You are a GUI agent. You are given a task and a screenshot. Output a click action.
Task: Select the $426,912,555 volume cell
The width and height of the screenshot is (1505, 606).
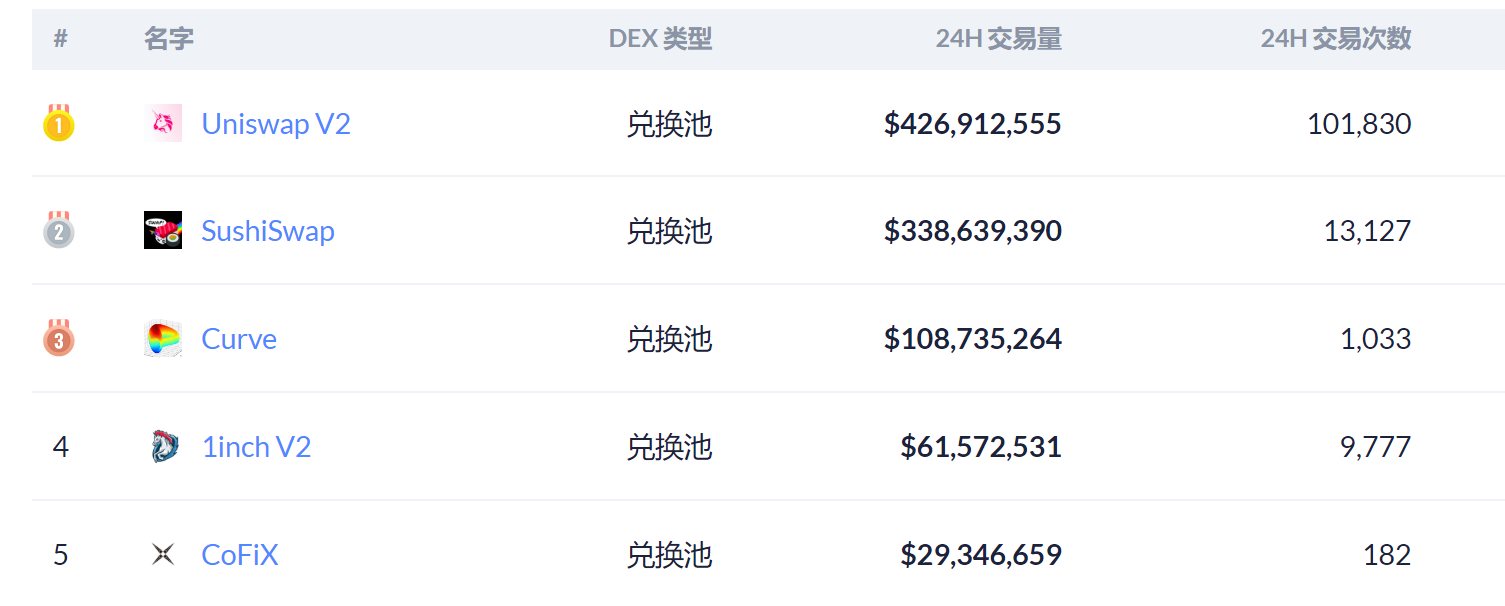tap(972, 124)
